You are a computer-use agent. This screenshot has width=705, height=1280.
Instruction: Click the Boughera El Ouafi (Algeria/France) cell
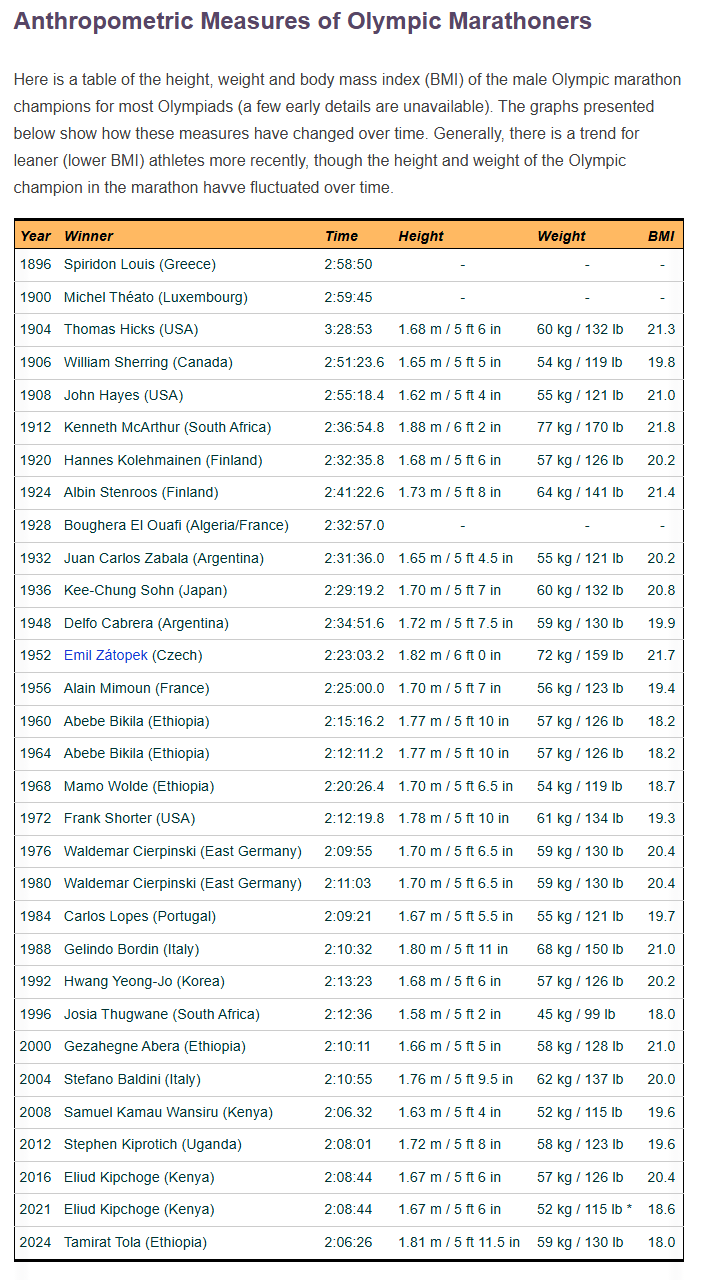coord(176,525)
